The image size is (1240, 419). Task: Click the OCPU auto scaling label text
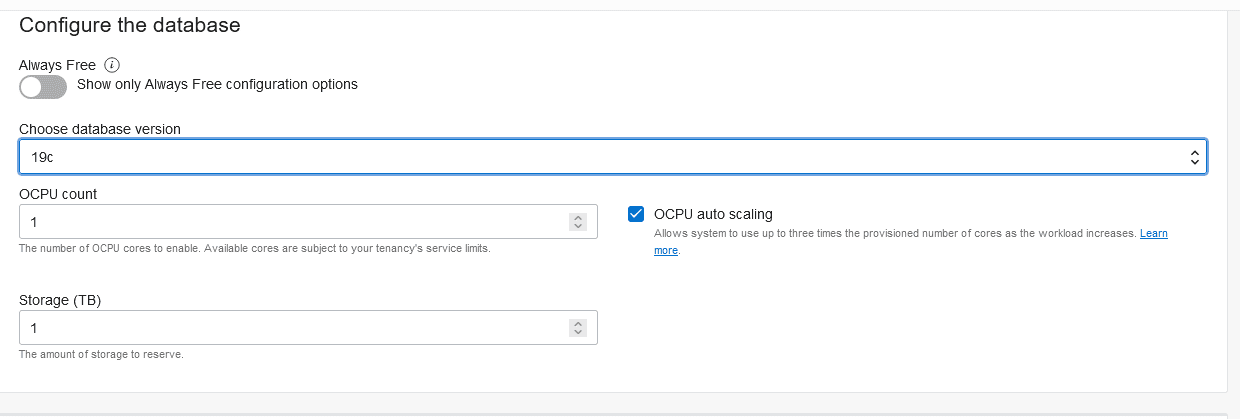713,214
